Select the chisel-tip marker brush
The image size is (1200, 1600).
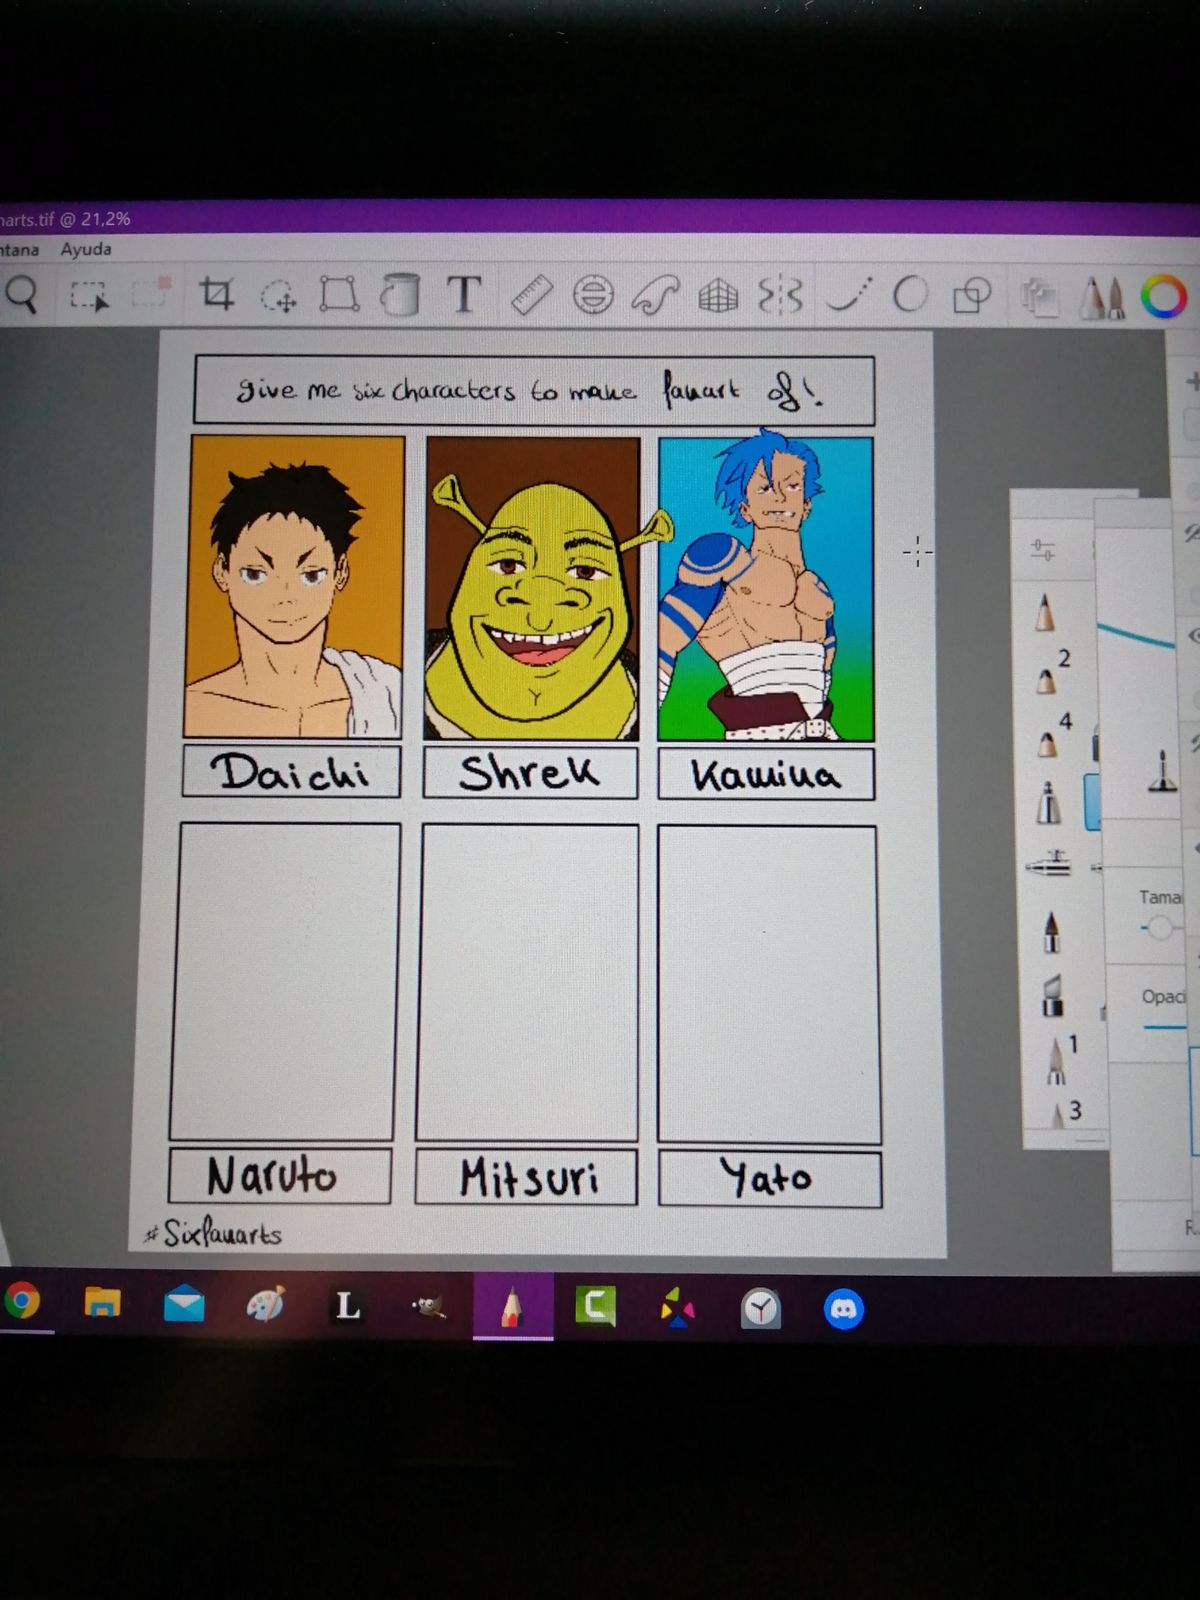(x=1052, y=996)
